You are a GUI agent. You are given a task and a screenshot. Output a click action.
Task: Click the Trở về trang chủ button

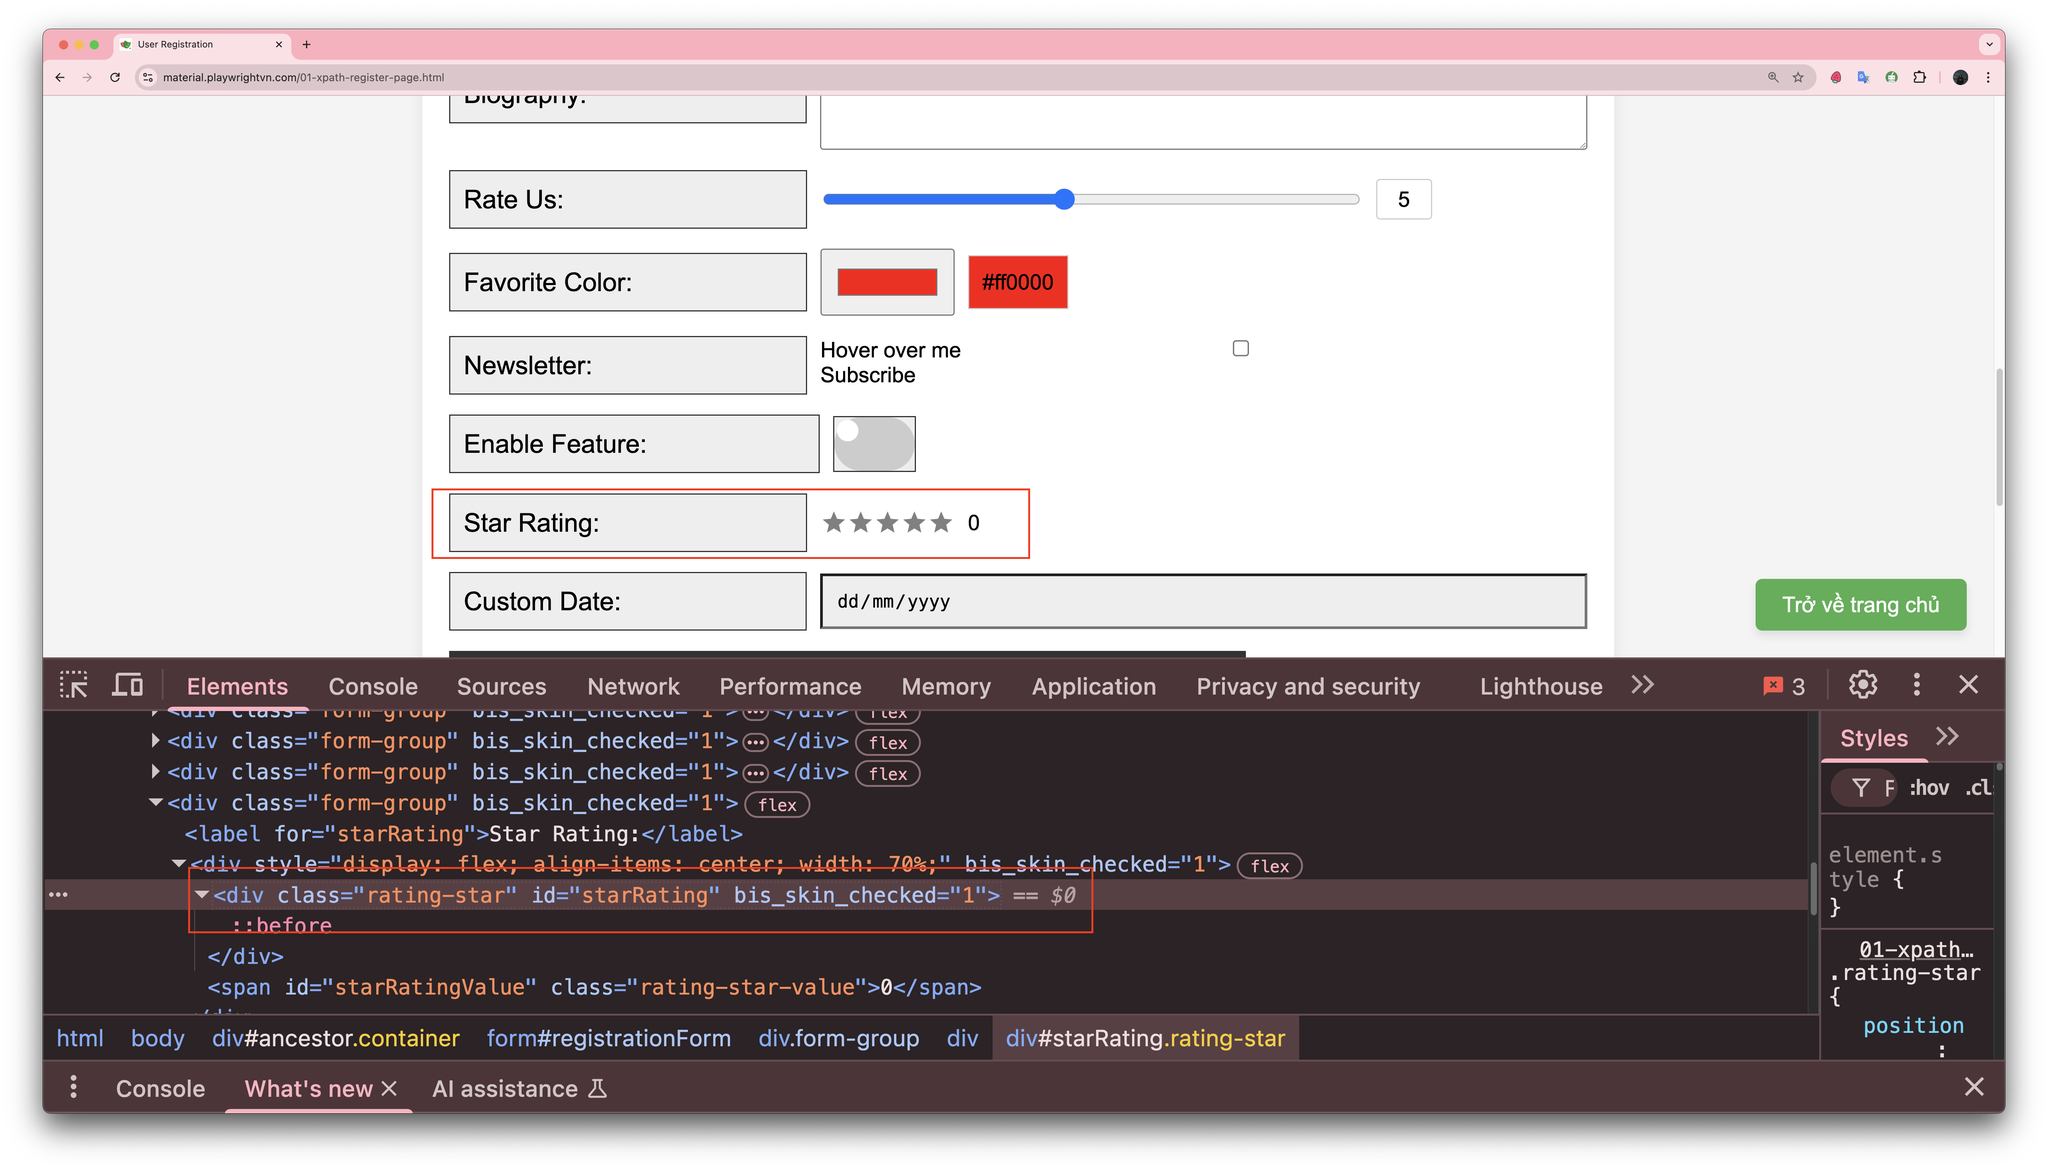(1860, 605)
